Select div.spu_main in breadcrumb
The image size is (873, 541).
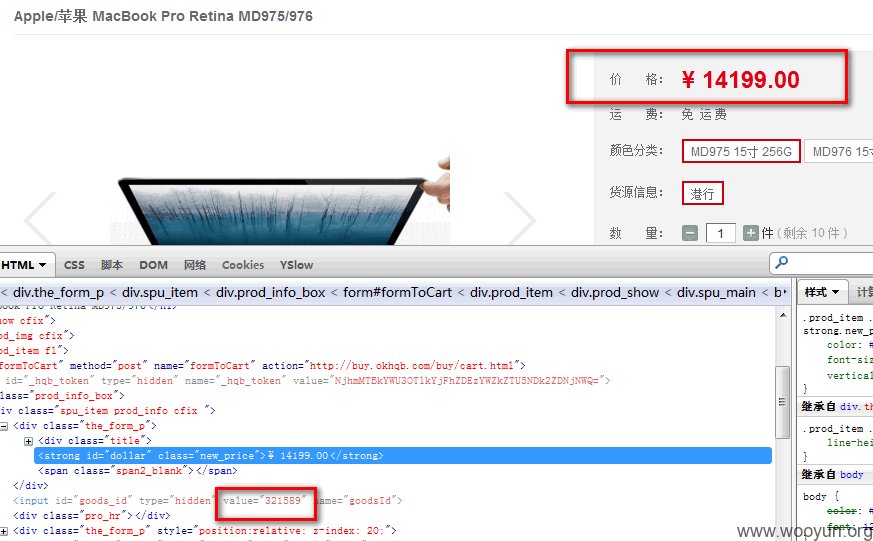[x=716, y=292]
